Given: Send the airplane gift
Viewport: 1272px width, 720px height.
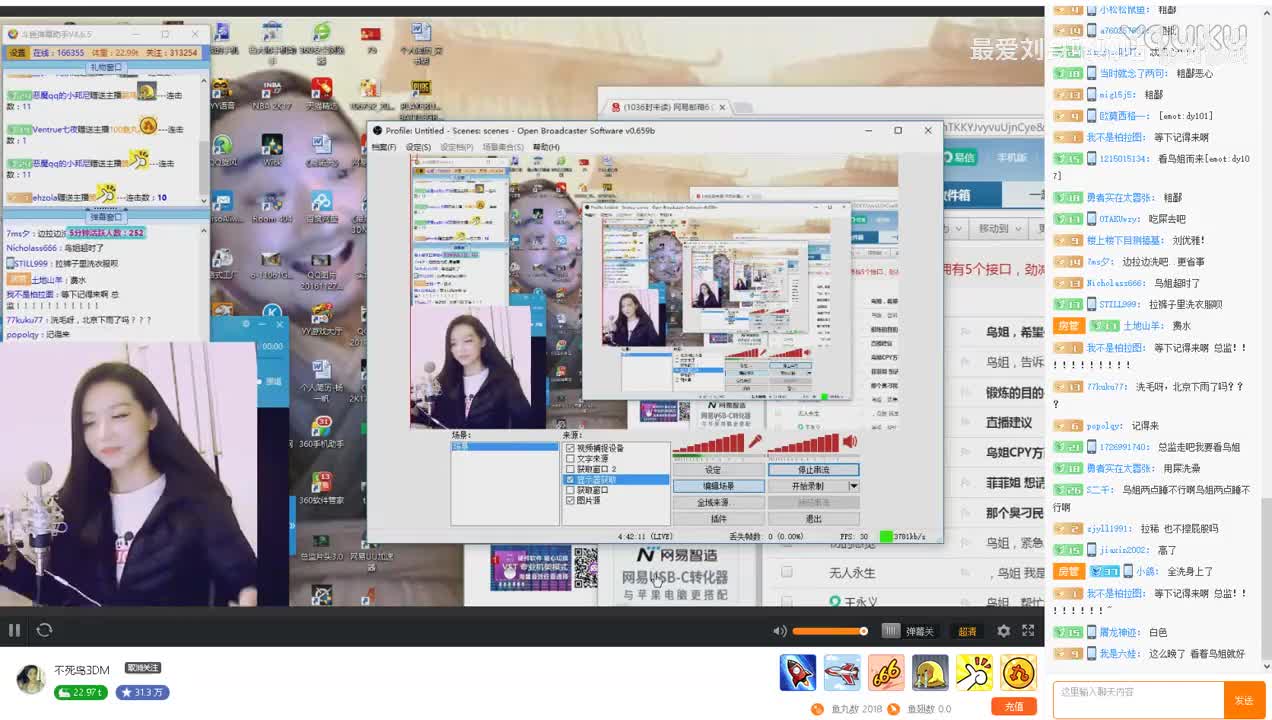Looking at the screenshot, I should point(842,673).
